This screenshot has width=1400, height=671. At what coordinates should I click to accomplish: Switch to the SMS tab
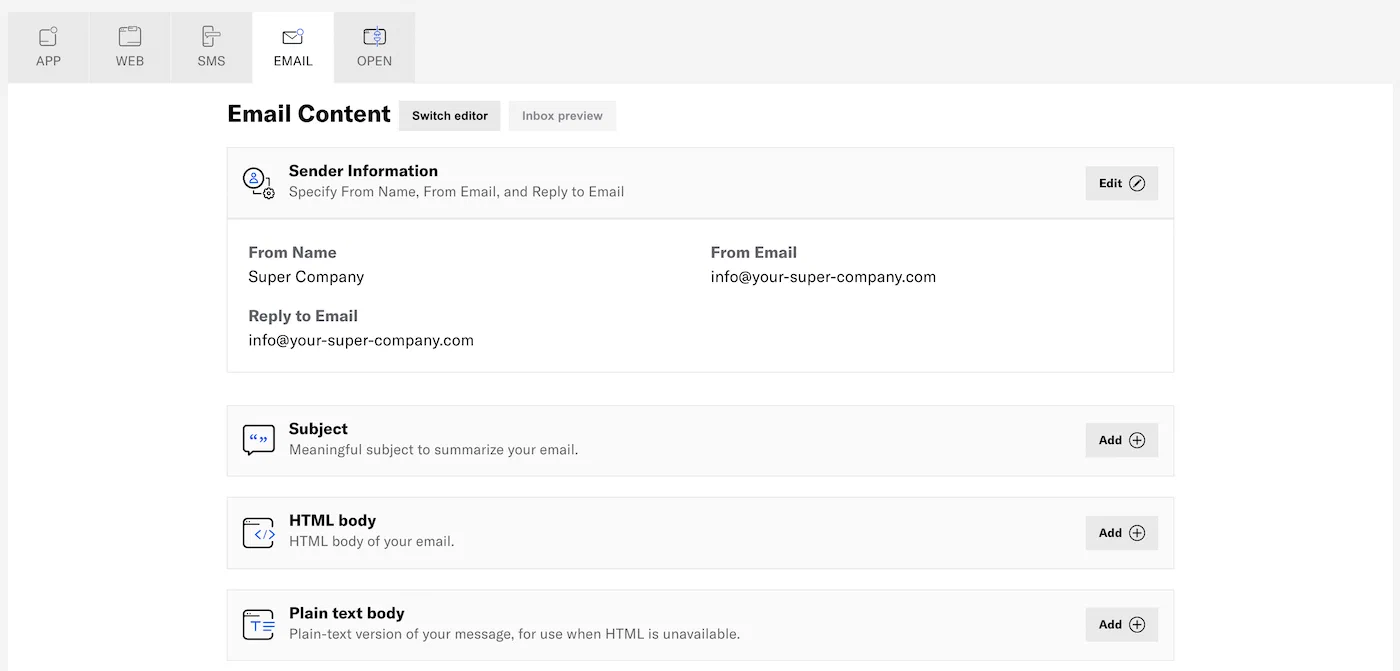[x=211, y=47]
